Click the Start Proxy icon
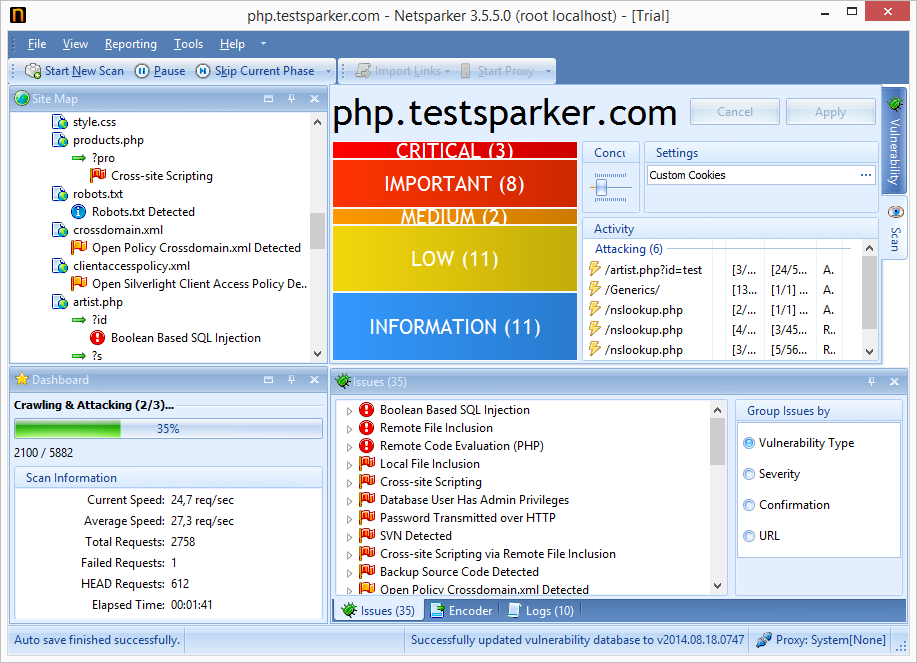The image size is (917, 663). 466,71
